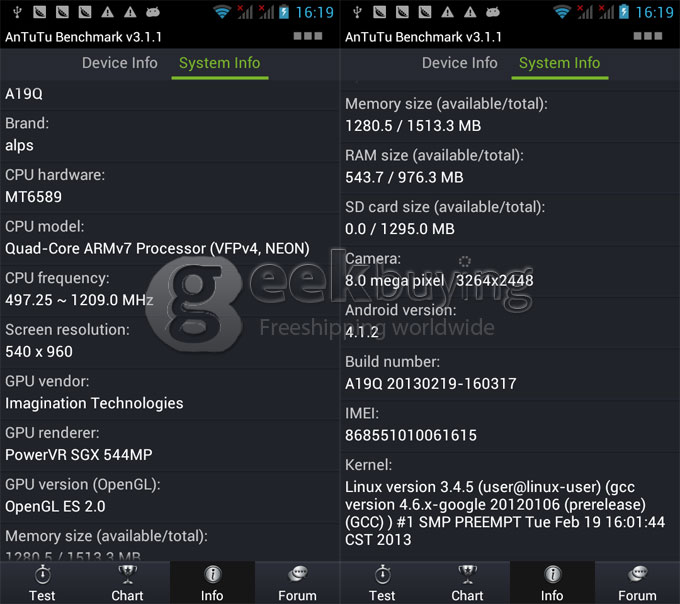680x604 pixels.
Task: Tap USB icon in left status bar
Action: tap(17, 12)
